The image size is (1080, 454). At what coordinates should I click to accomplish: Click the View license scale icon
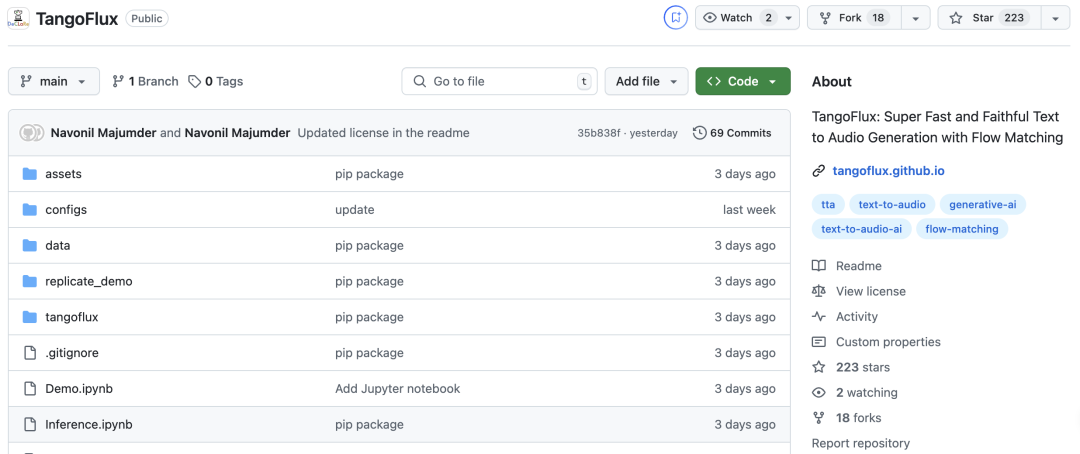pyautogui.click(x=819, y=291)
